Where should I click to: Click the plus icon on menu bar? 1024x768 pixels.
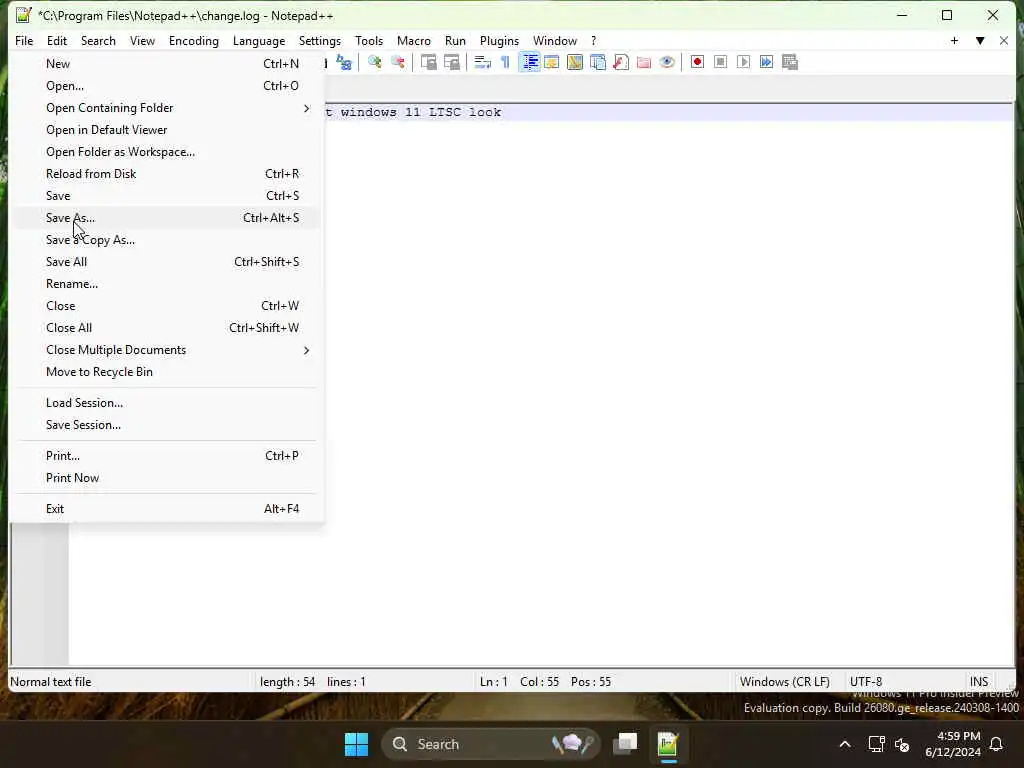tap(954, 40)
